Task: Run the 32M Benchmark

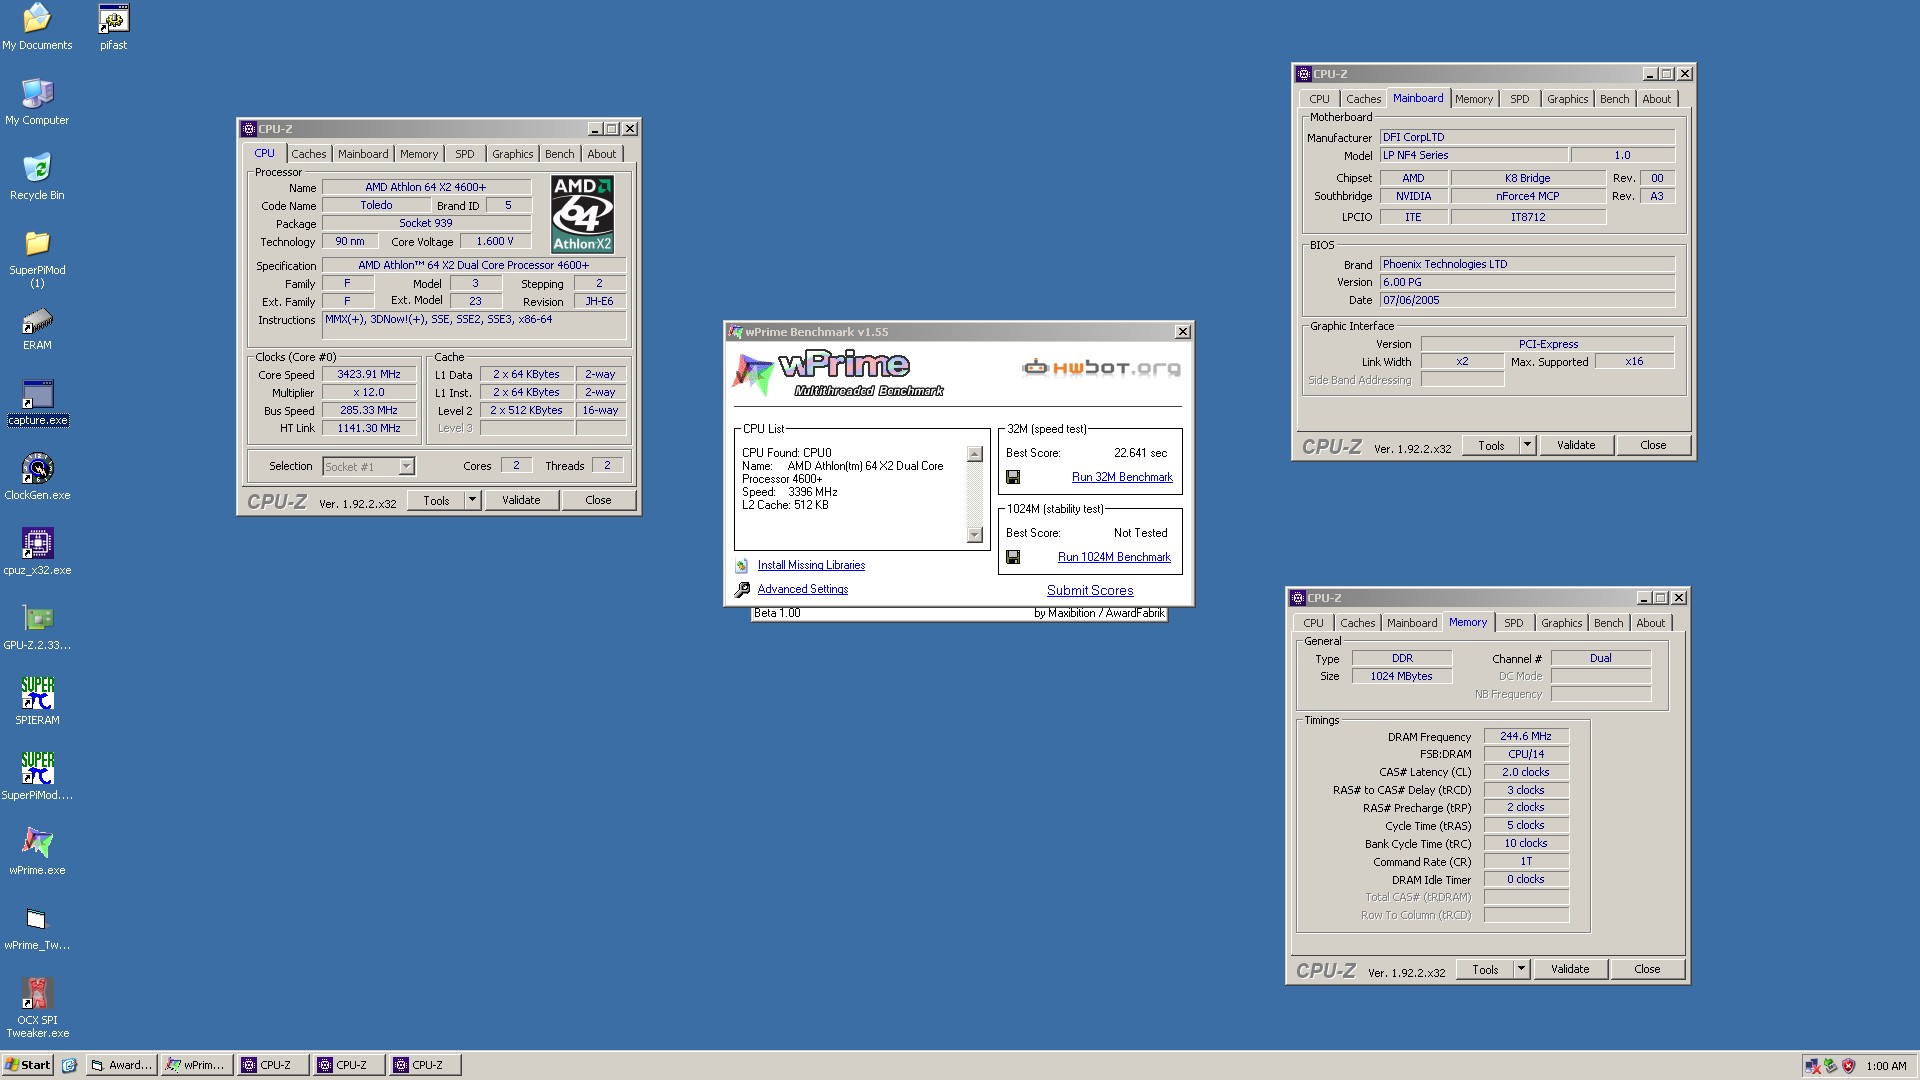Action: click(x=1122, y=477)
